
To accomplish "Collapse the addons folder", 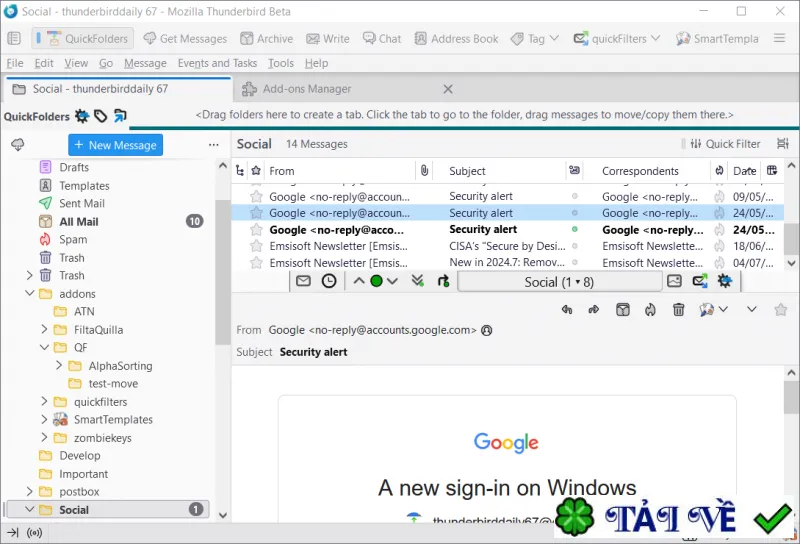I will pyautogui.click(x=30, y=293).
